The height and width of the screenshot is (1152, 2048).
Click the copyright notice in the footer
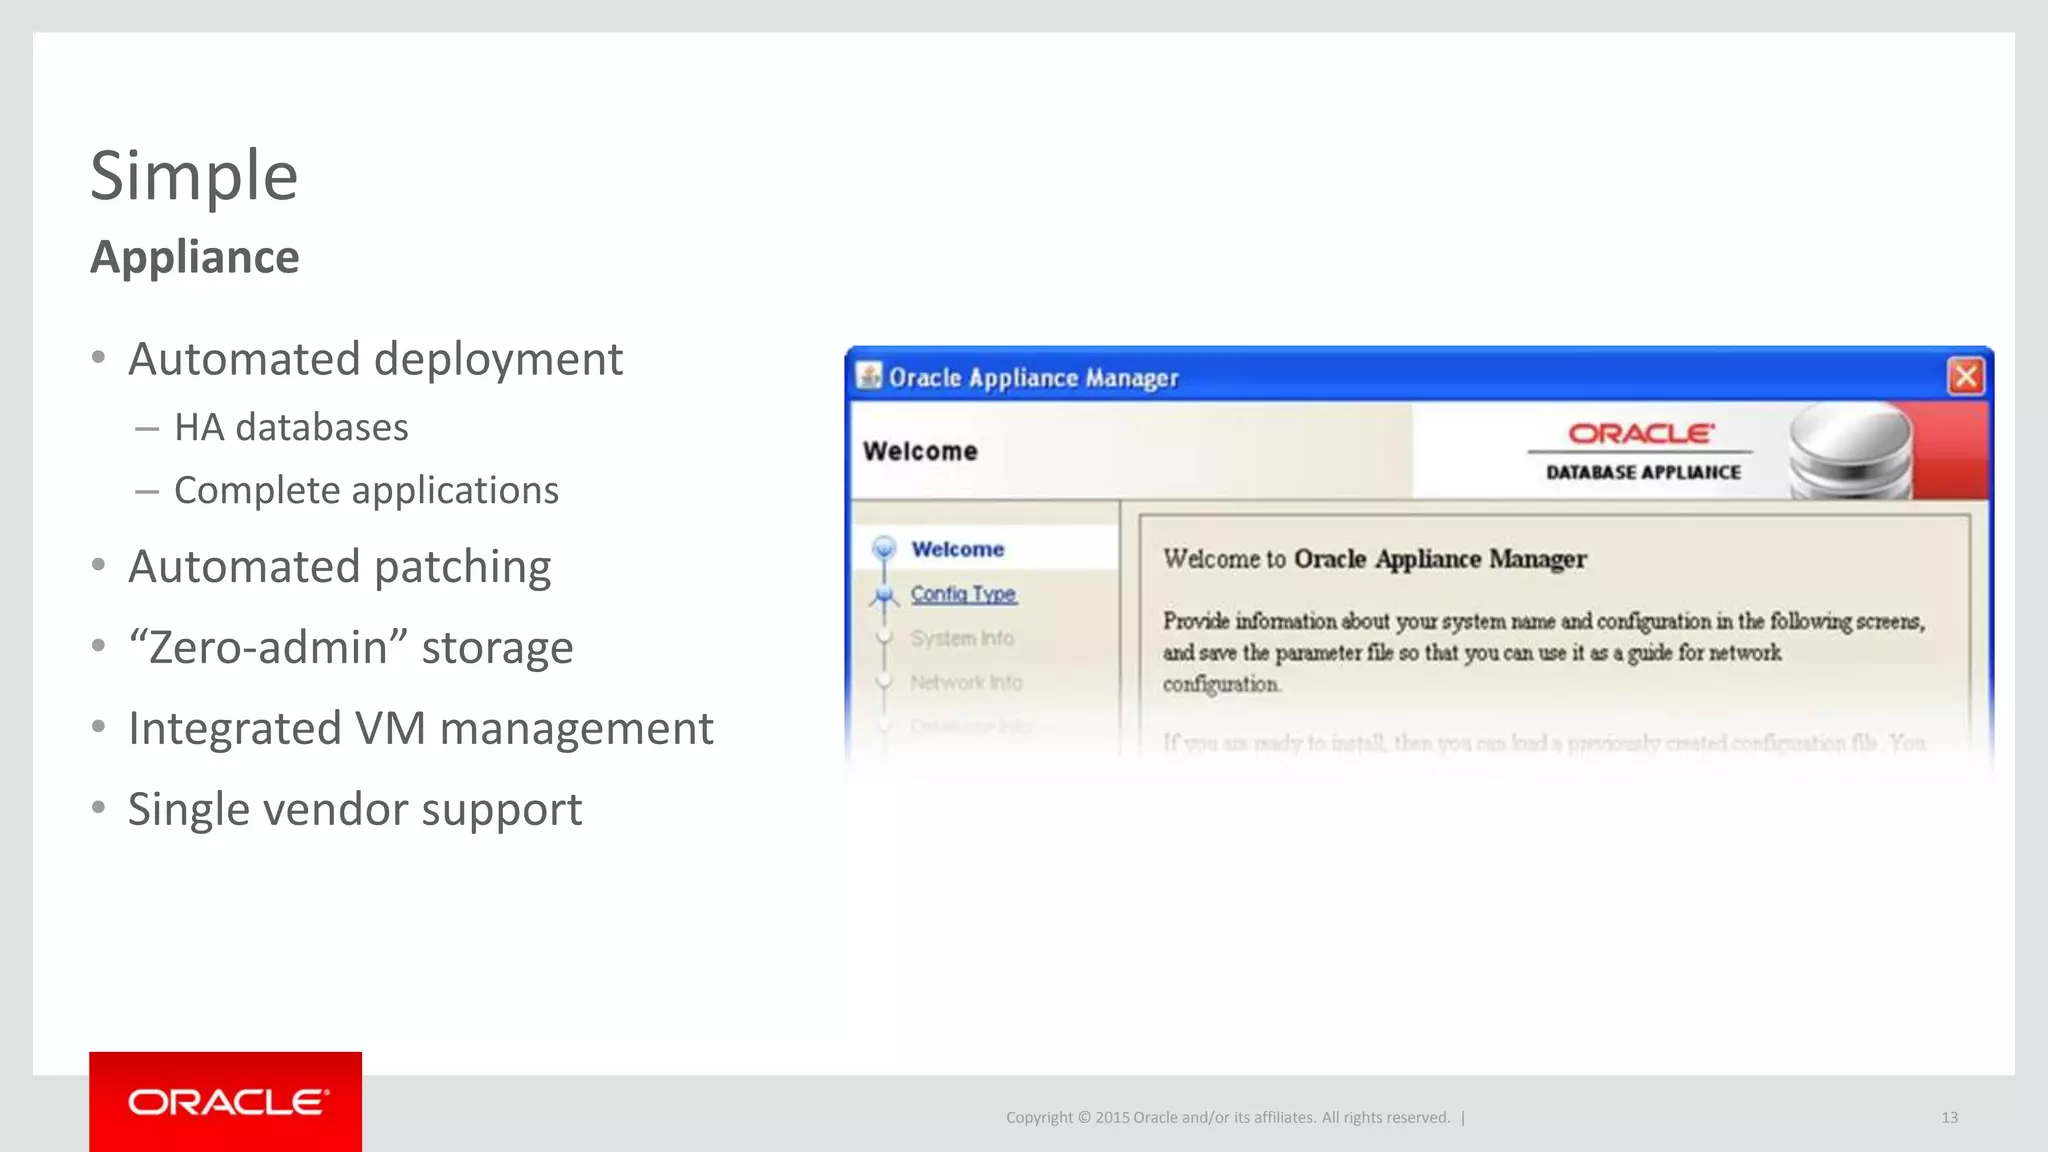point(1228,1117)
